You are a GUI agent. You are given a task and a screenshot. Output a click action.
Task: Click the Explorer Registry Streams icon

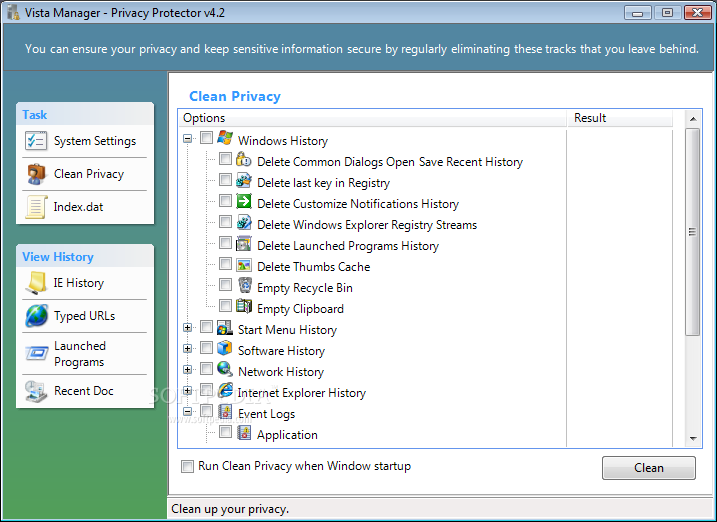click(244, 222)
